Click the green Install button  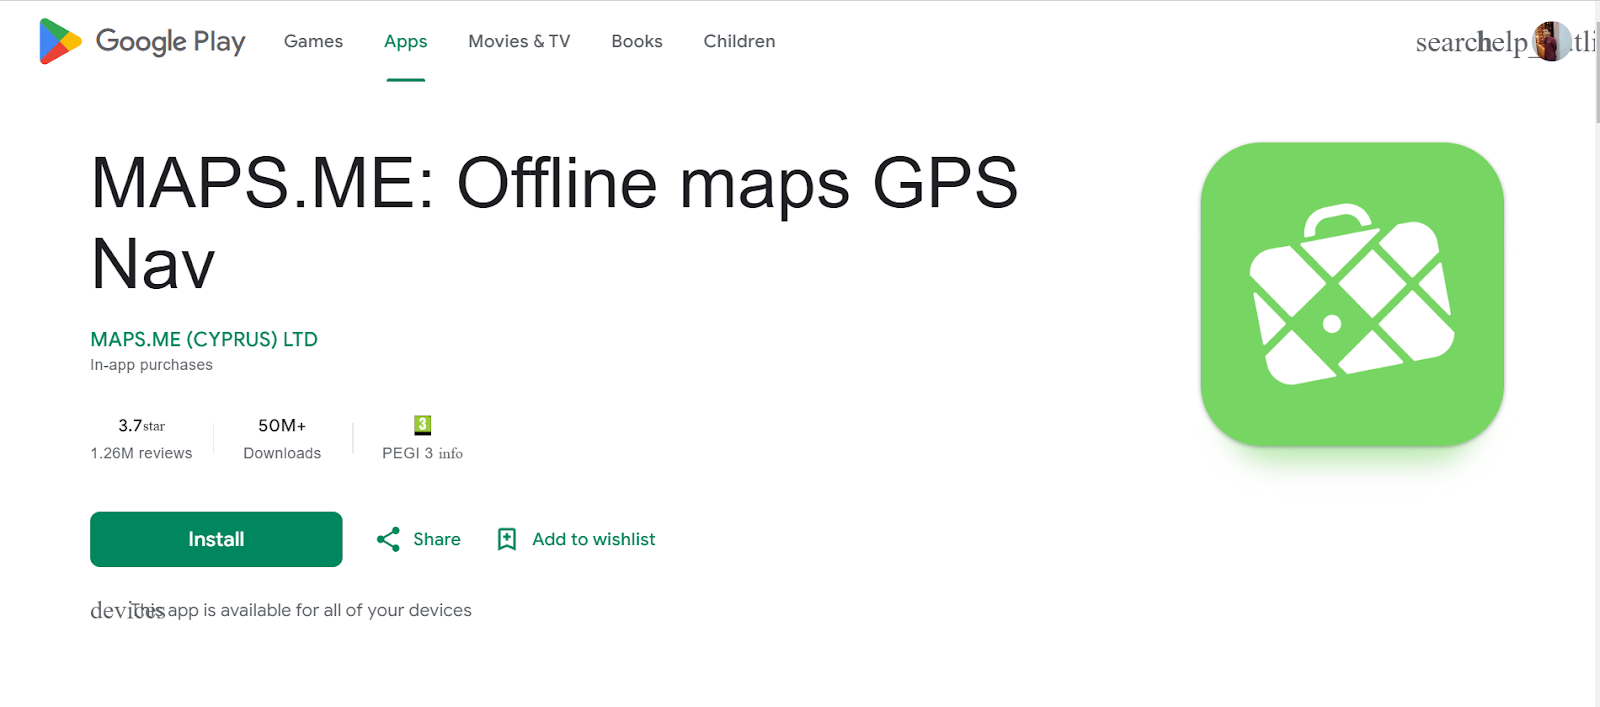[x=216, y=539]
